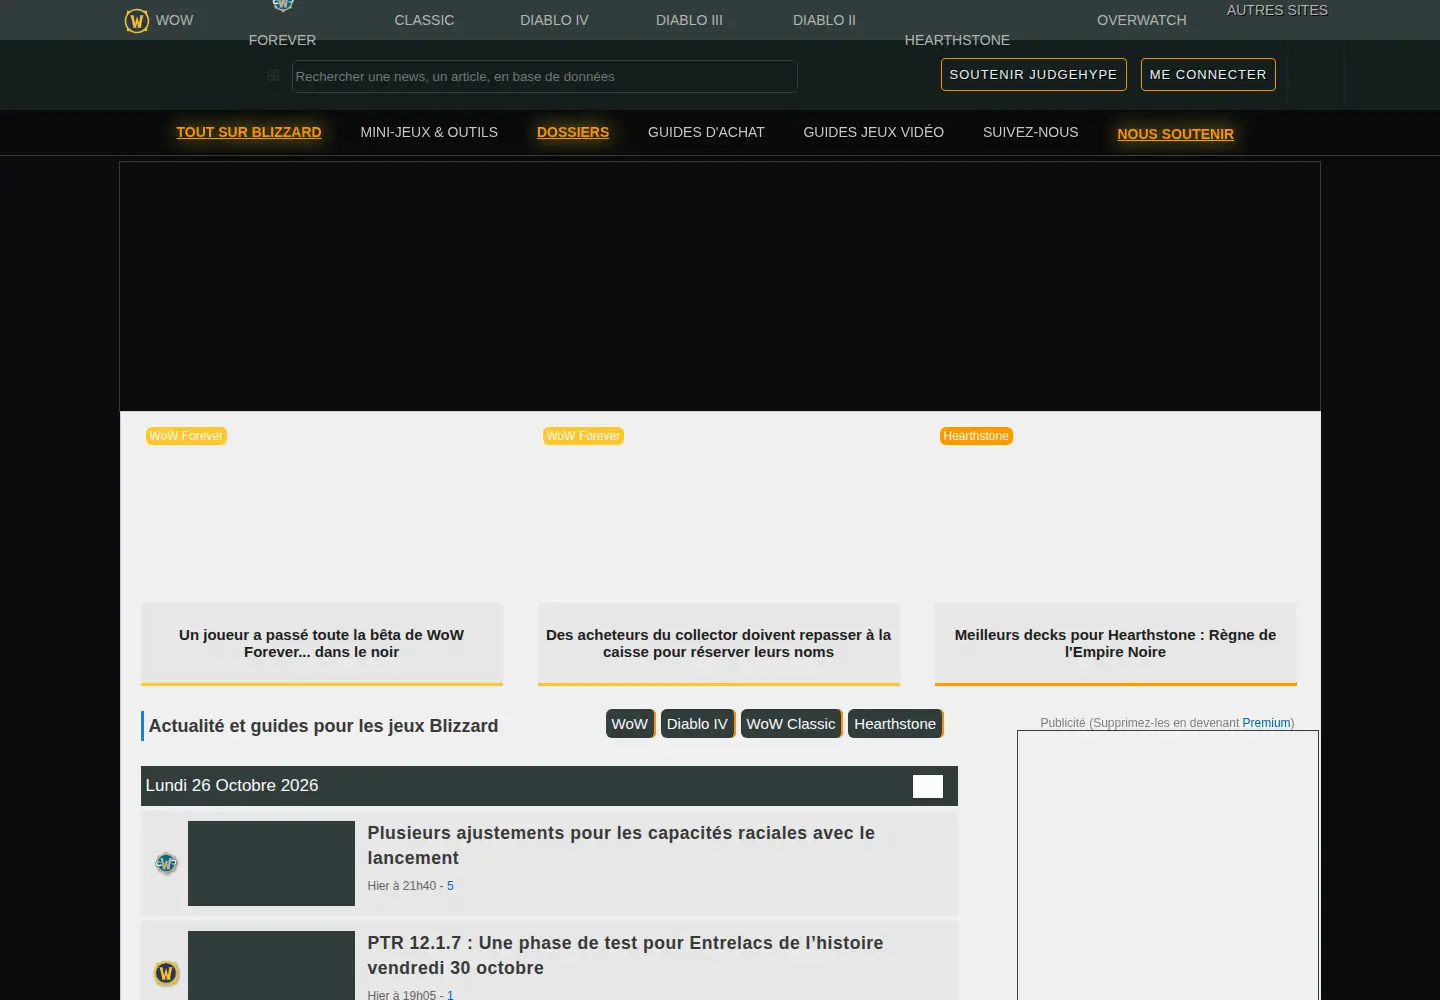The height and width of the screenshot is (1000, 1440).
Task: Open the HEARTHSTONE section
Action: coord(957,40)
